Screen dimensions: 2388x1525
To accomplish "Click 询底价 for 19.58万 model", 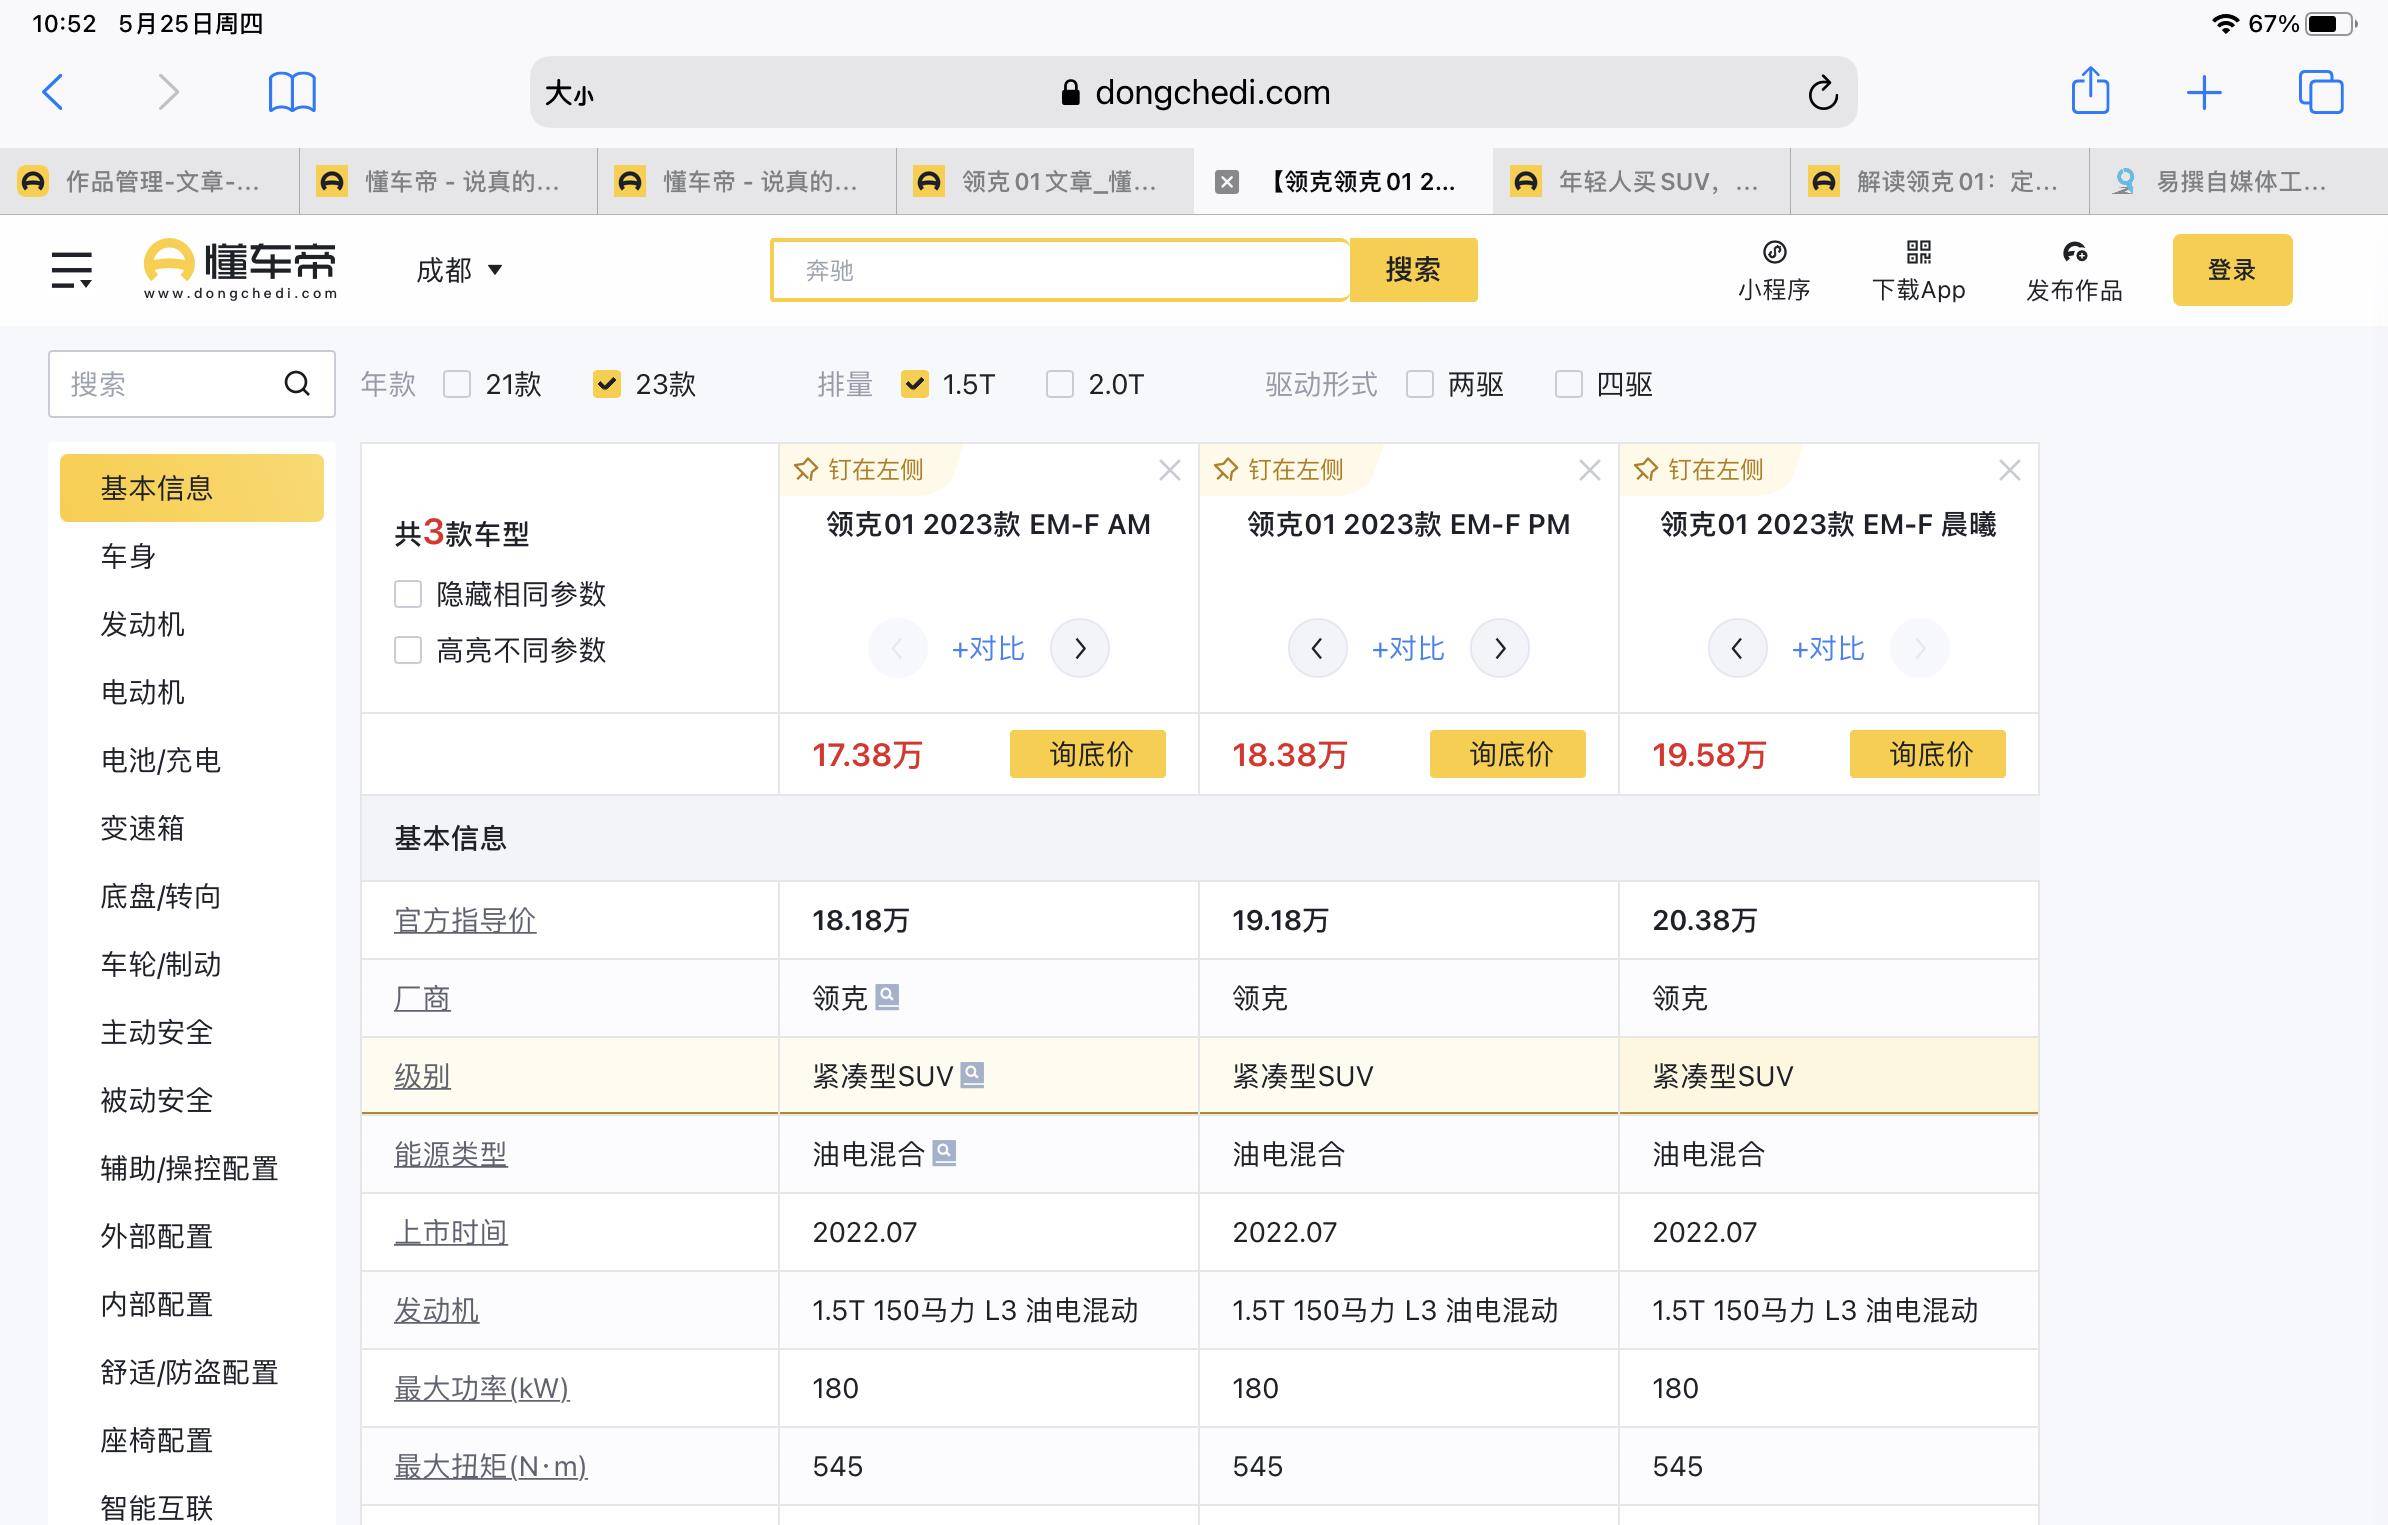I will coord(1928,754).
